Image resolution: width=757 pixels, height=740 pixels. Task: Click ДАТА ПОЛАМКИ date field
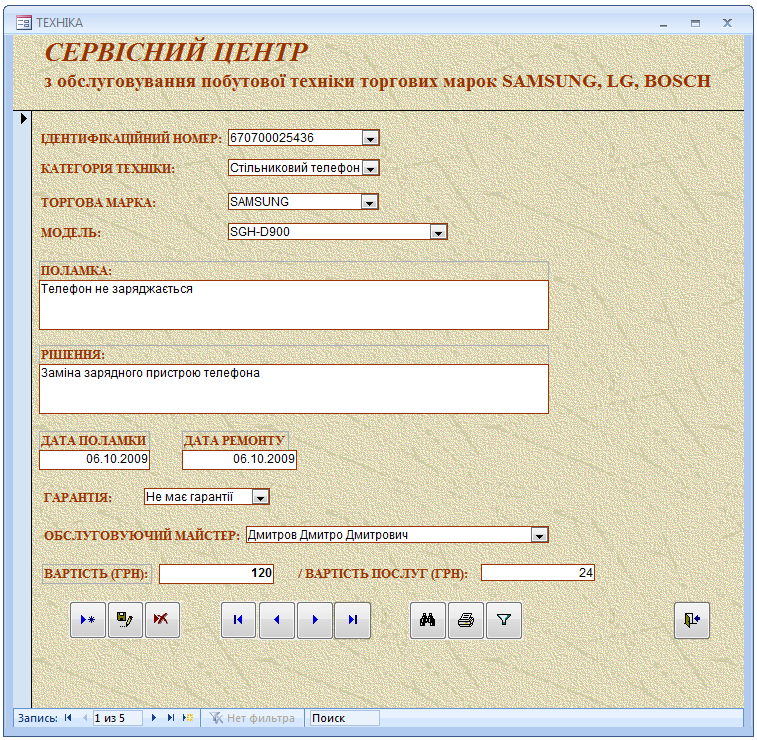coord(95,460)
